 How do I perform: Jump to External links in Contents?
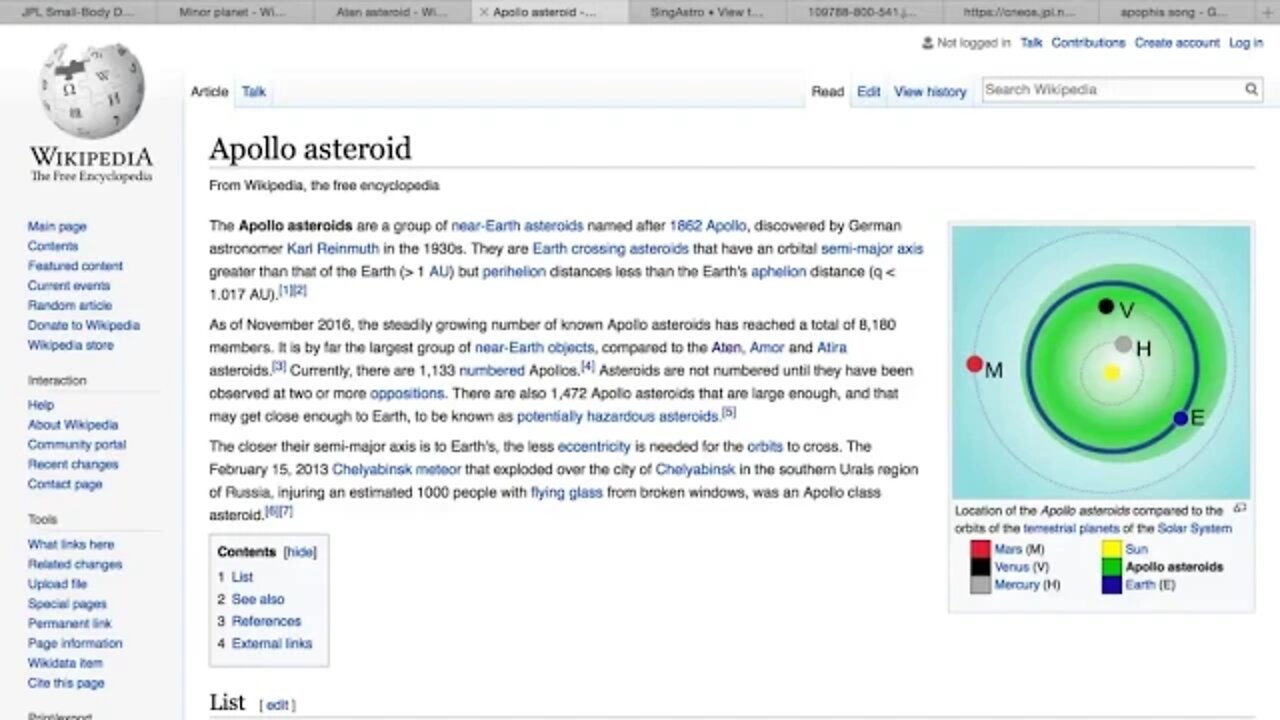272,644
